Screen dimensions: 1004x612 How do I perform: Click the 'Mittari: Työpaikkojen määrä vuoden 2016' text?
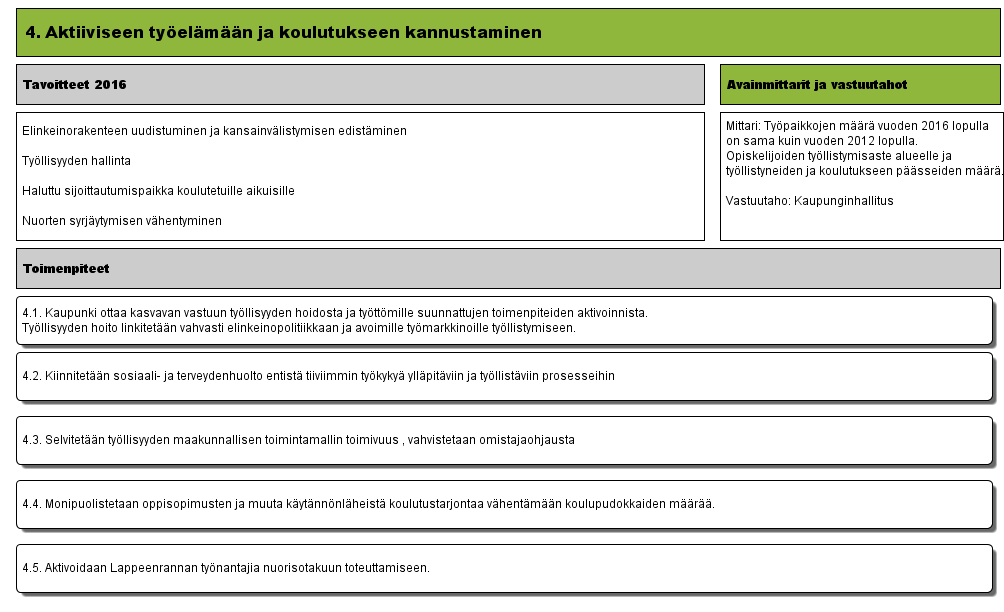838,125
